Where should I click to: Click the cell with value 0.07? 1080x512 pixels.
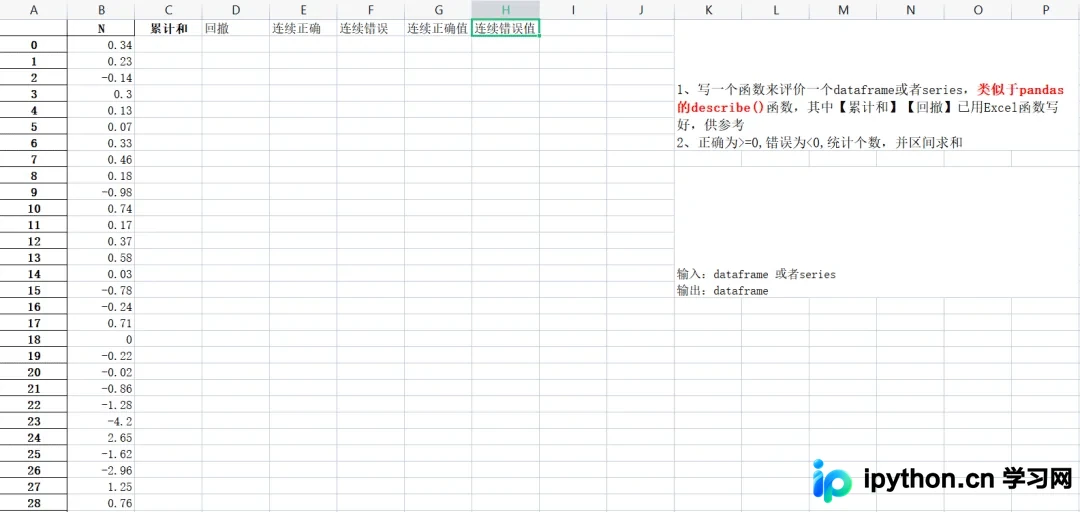[101, 127]
